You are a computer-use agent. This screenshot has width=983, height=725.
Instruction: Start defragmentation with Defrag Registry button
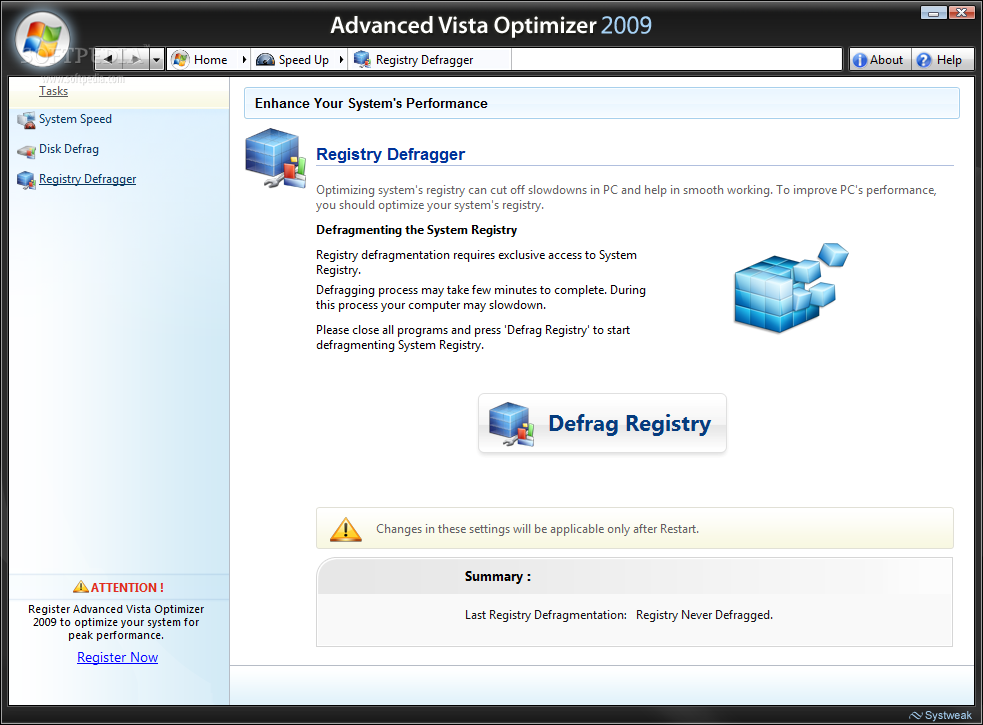coord(602,423)
